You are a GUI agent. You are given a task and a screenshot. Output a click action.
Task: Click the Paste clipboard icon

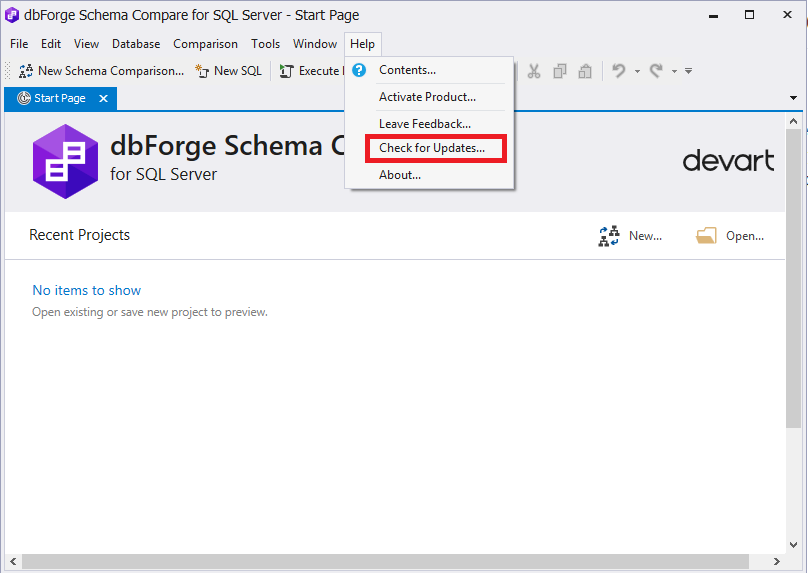pos(585,71)
